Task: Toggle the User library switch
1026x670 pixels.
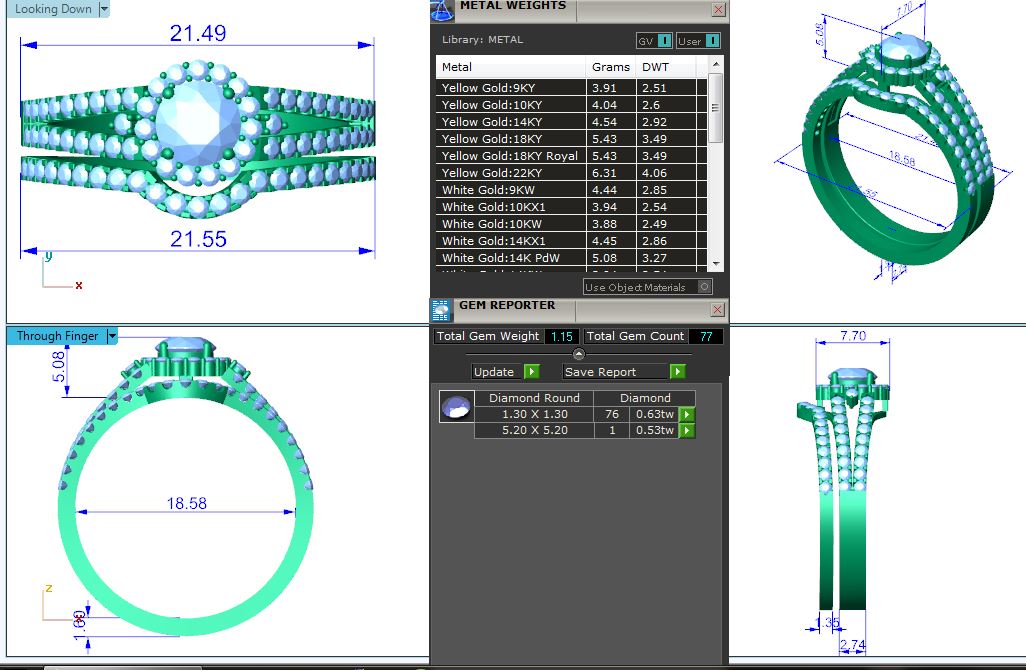Action: [x=711, y=41]
